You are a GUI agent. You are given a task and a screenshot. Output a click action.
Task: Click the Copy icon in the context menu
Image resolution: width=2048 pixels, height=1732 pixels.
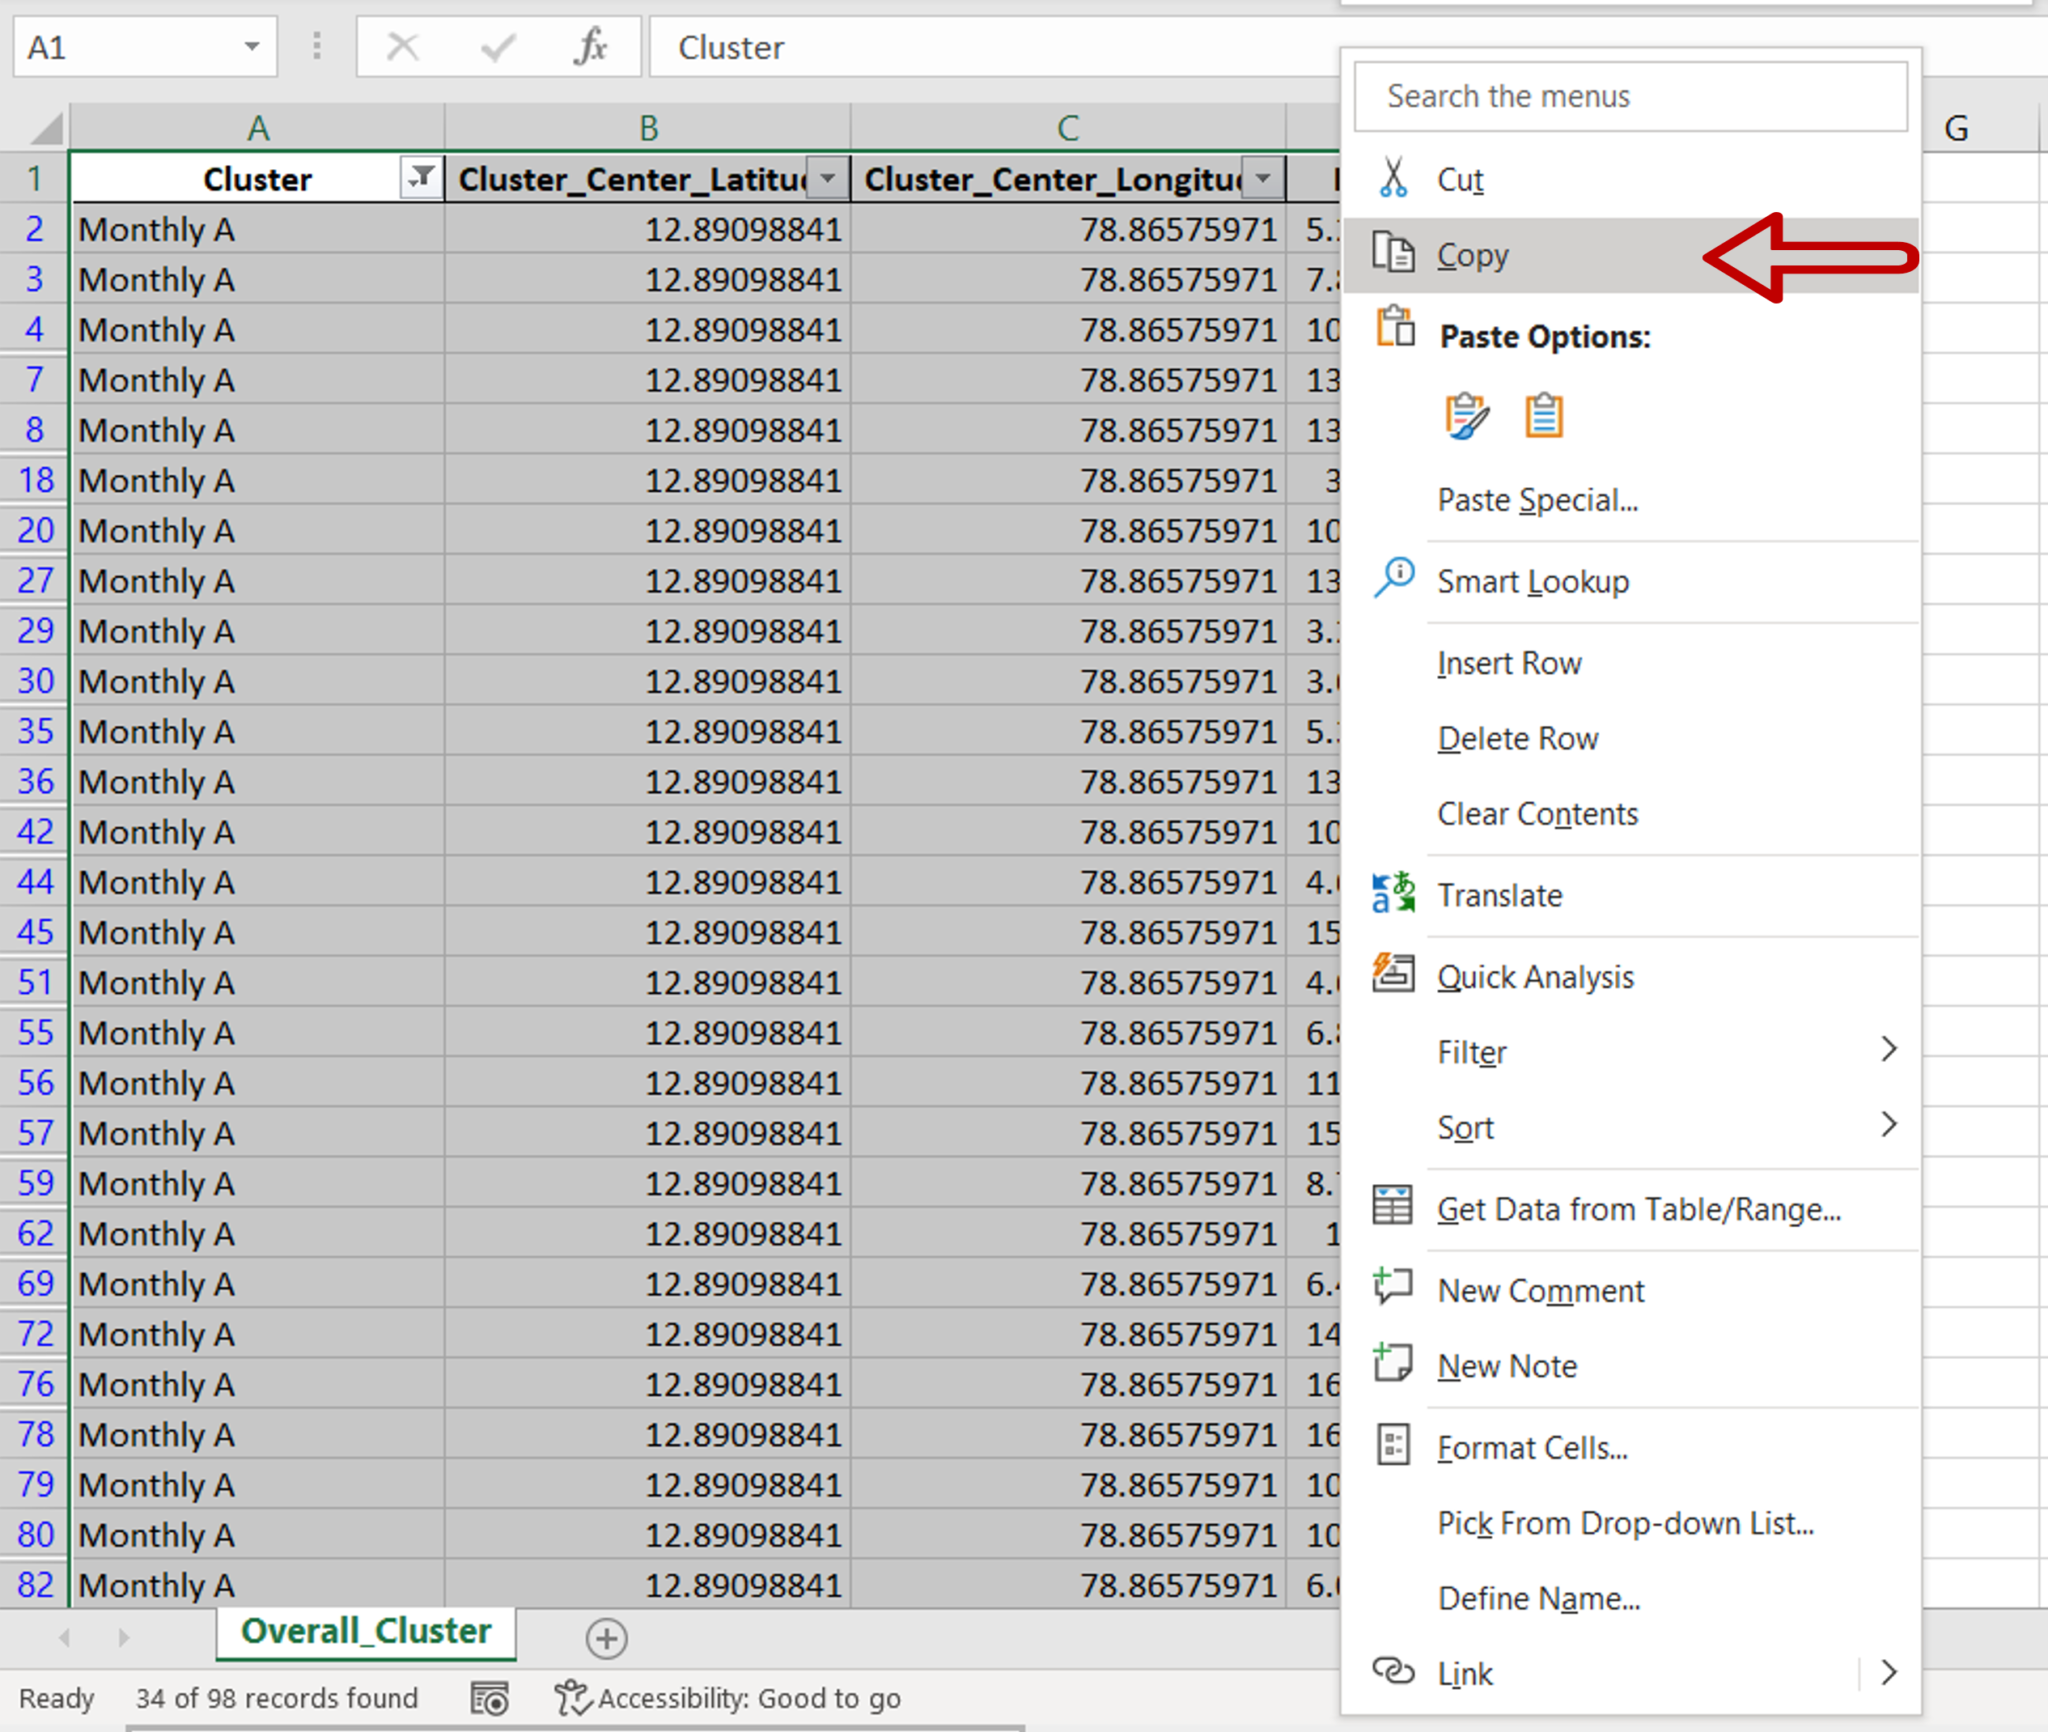[1394, 253]
